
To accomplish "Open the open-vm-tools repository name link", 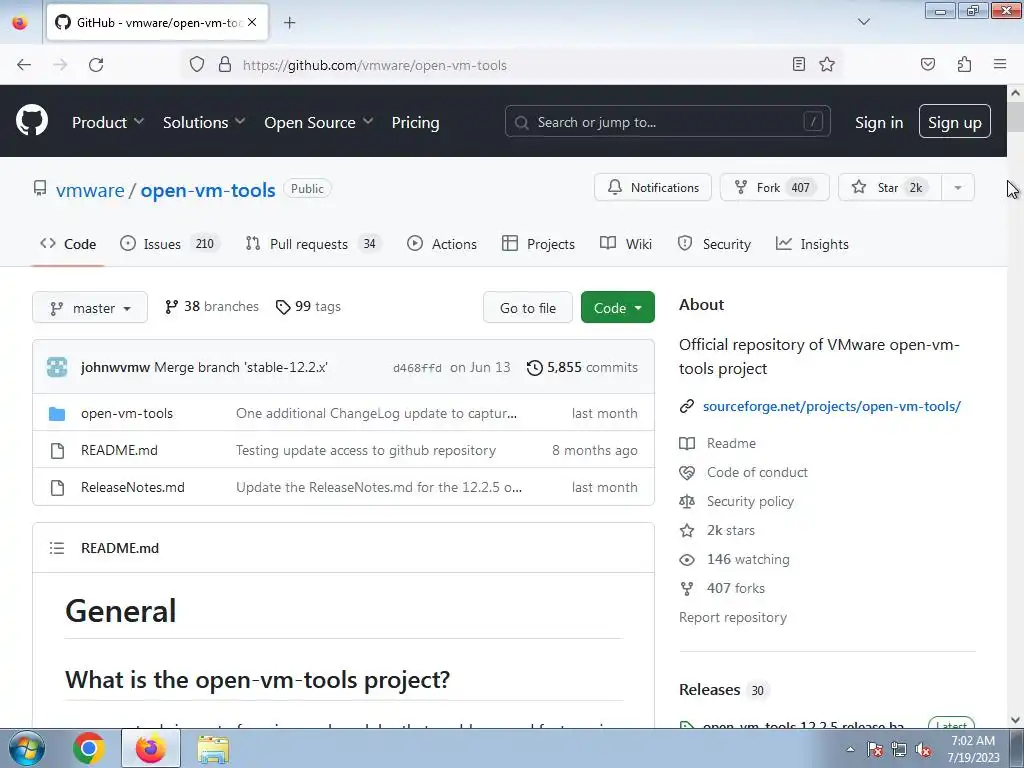I will (x=208, y=190).
